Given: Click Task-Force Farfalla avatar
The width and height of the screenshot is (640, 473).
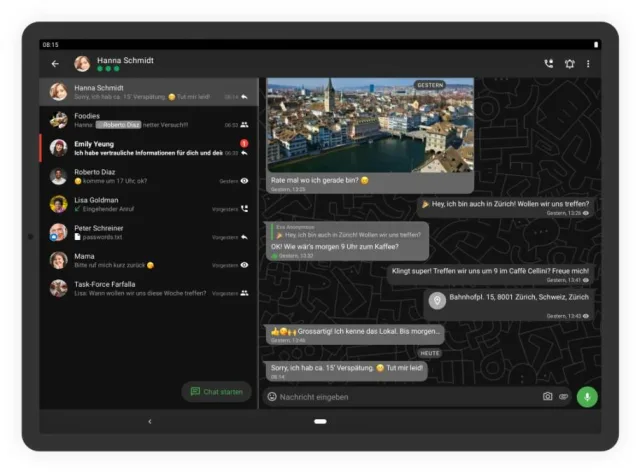Looking at the screenshot, I should [58, 288].
